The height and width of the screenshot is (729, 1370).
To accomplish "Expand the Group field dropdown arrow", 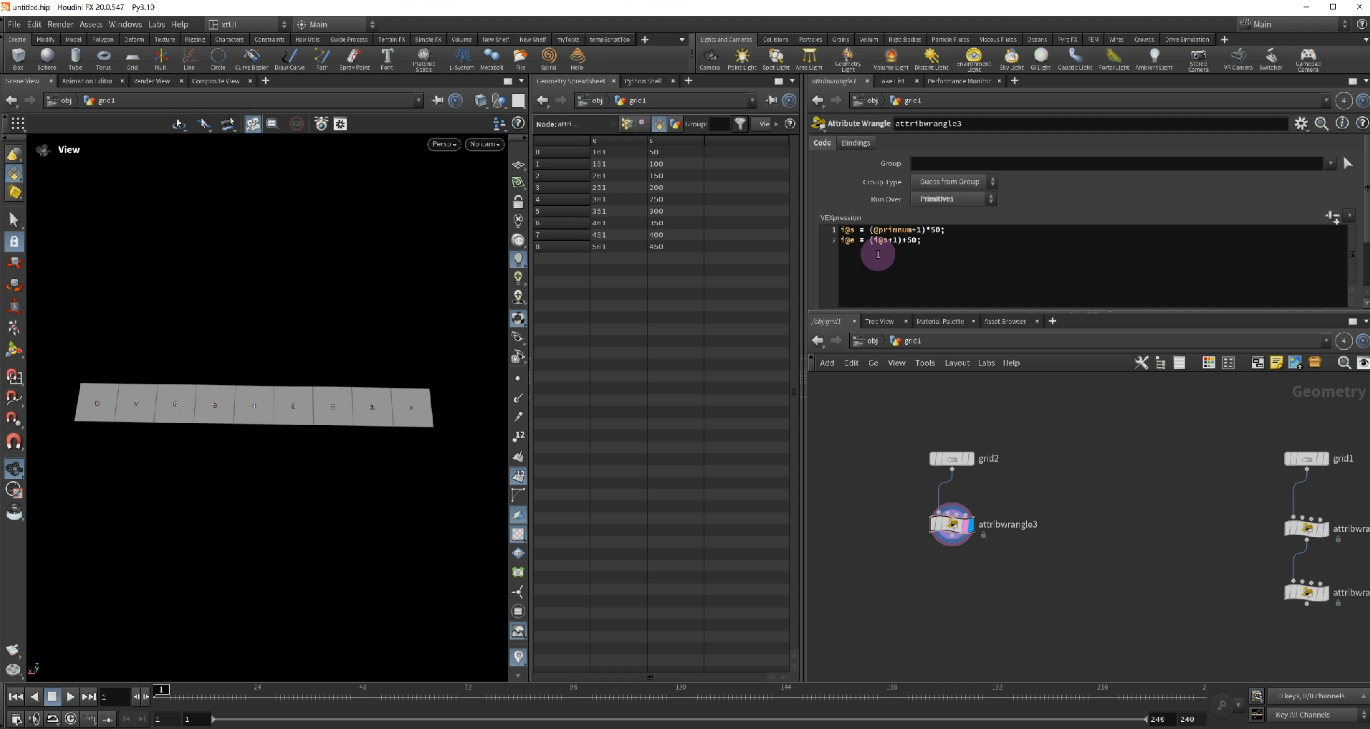I will (1330, 163).
